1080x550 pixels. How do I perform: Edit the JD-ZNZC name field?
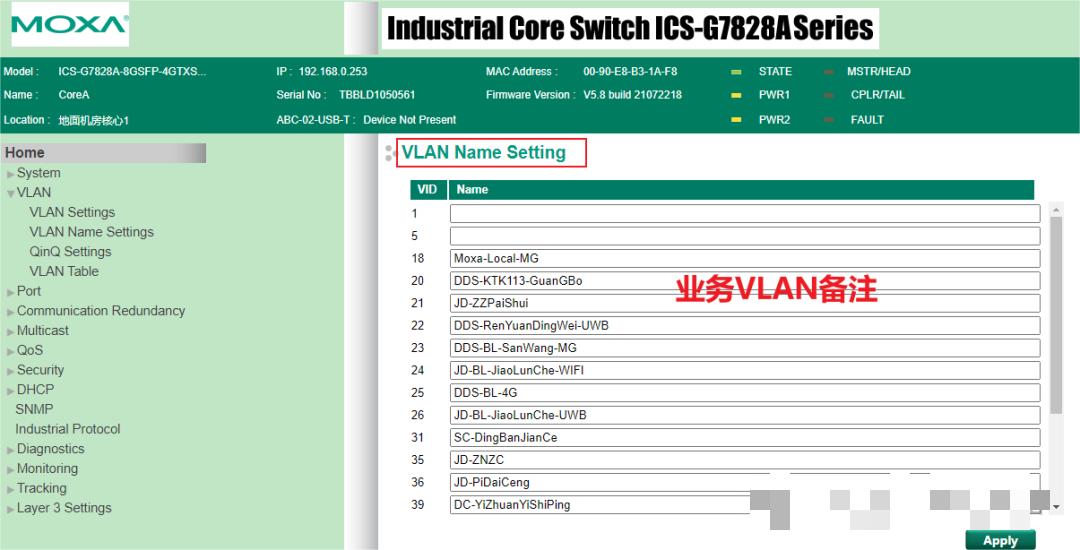(745, 460)
